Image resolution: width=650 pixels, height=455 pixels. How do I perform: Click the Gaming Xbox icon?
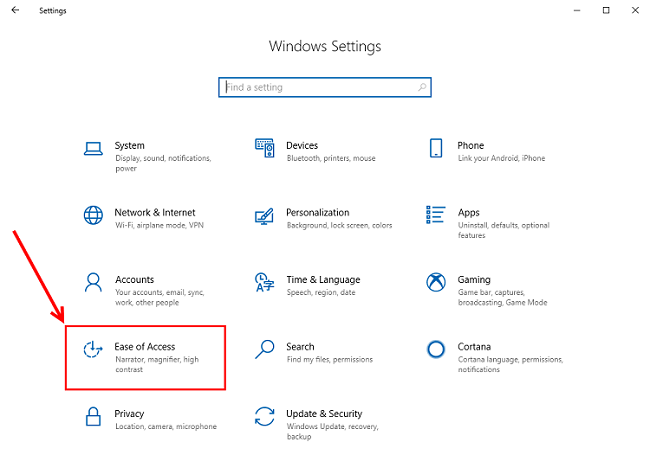coord(436,281)
